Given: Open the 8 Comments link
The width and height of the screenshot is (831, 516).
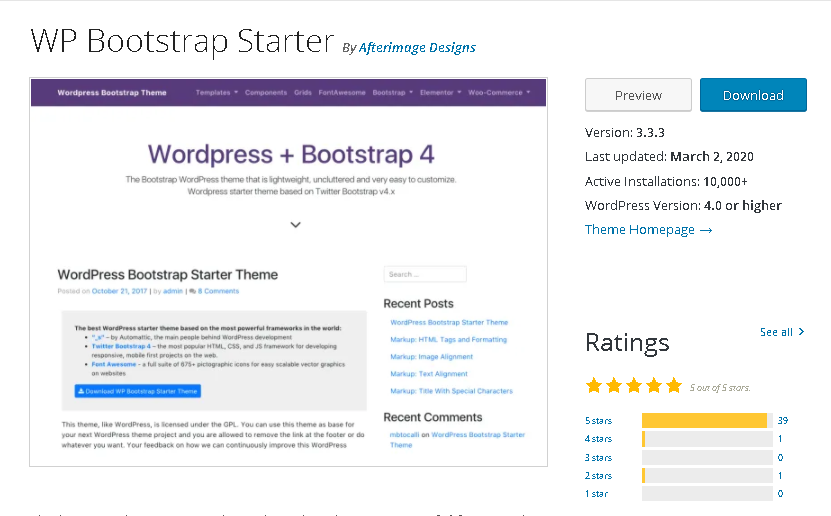Looking at the screenshot, I should (218, 291).
